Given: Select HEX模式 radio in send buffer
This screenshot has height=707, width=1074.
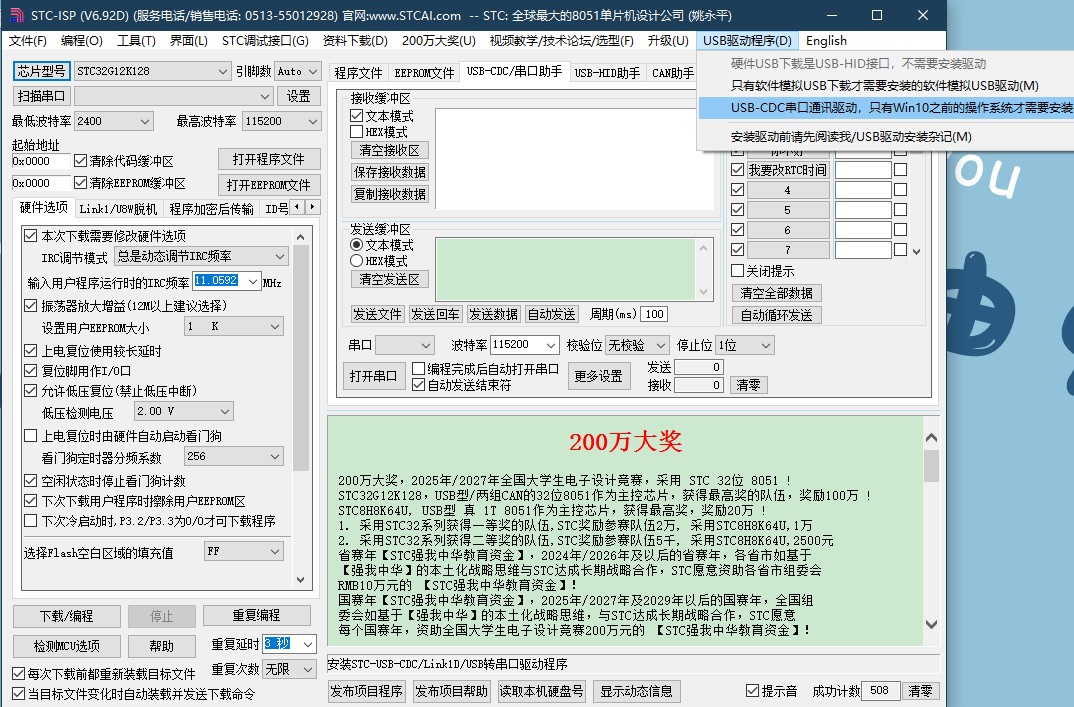Looking at the screenshot, I should tap(356, 261).
